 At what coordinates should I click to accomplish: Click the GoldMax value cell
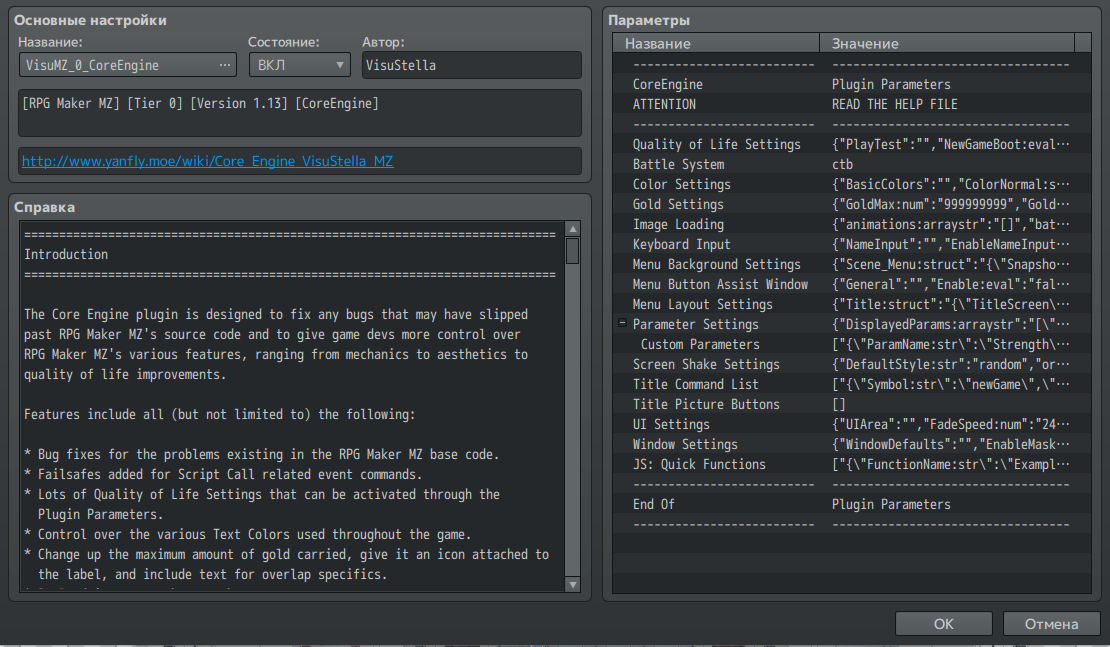click(x=950, y=204)
